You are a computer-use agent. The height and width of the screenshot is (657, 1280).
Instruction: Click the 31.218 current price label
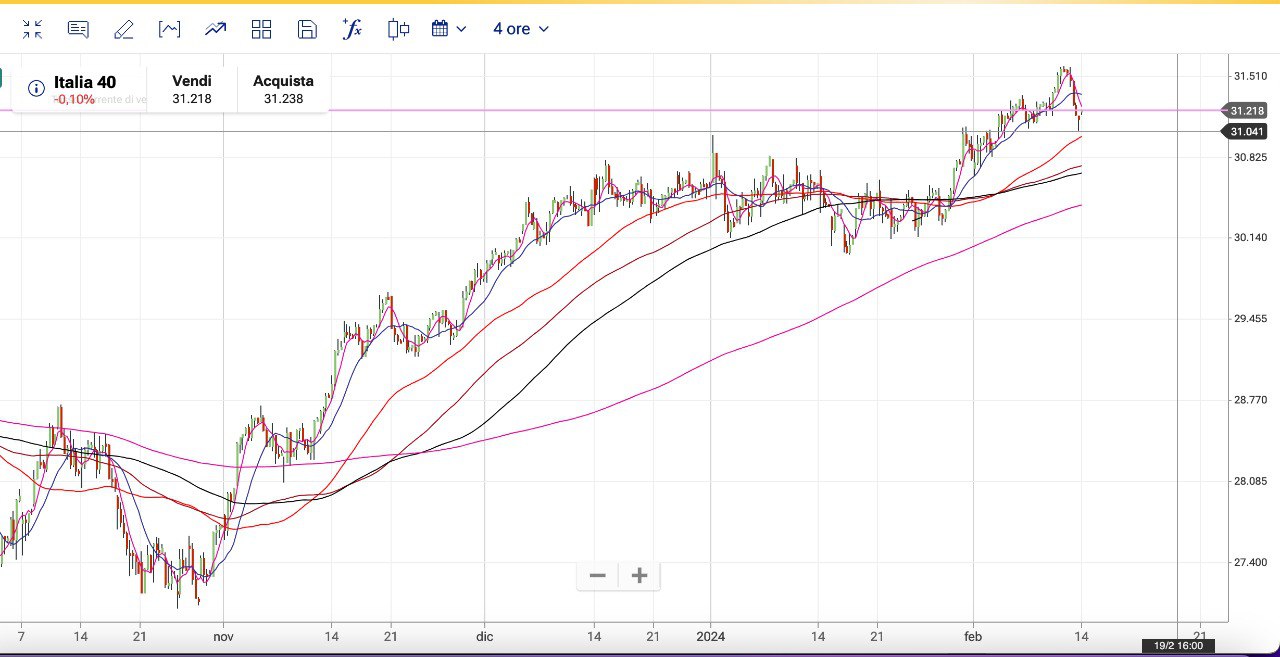click(x=1247, y=111)
